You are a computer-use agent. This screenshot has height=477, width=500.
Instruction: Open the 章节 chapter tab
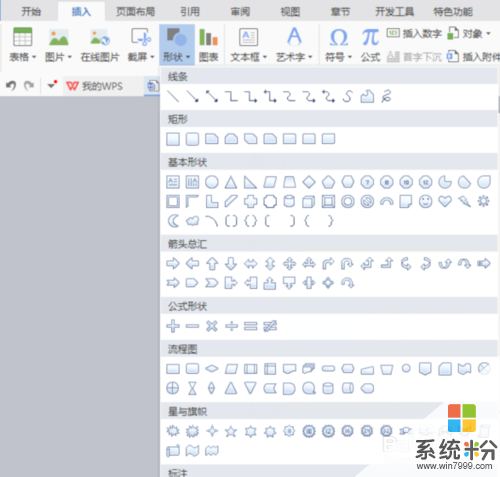(340, 12)
